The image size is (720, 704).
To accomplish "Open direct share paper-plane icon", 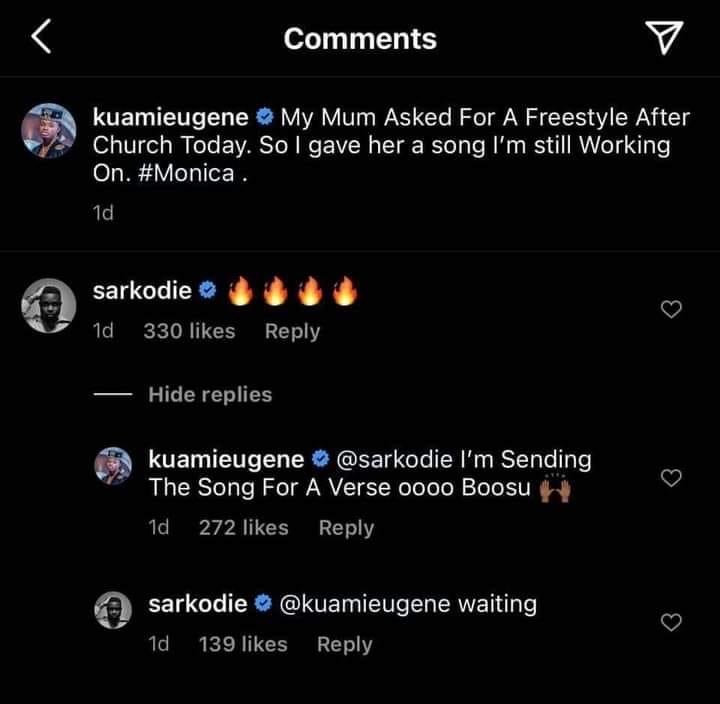I will (665, 38).
